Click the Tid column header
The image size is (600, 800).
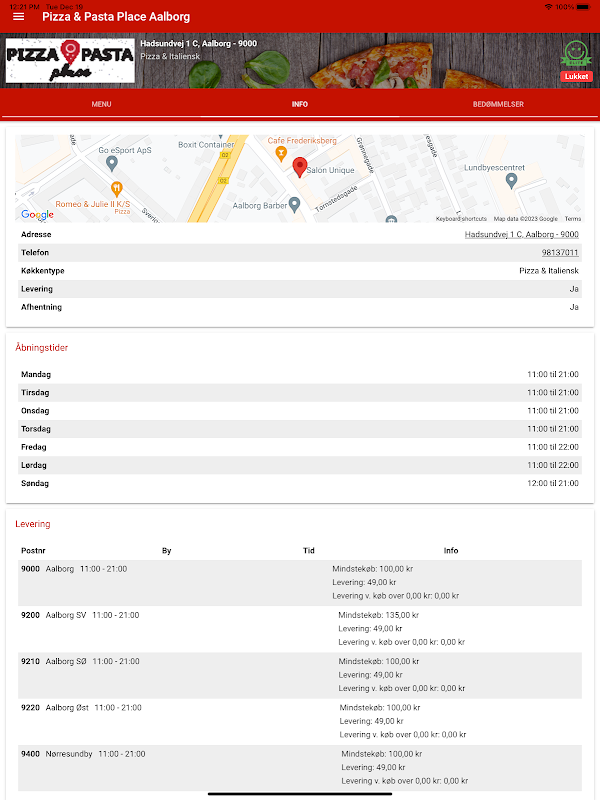tap(309, 551)
